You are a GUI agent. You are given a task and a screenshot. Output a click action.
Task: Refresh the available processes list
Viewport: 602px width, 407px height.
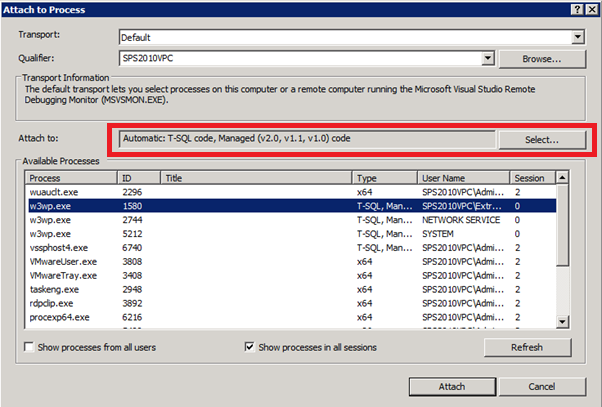(x=527, y=347)
